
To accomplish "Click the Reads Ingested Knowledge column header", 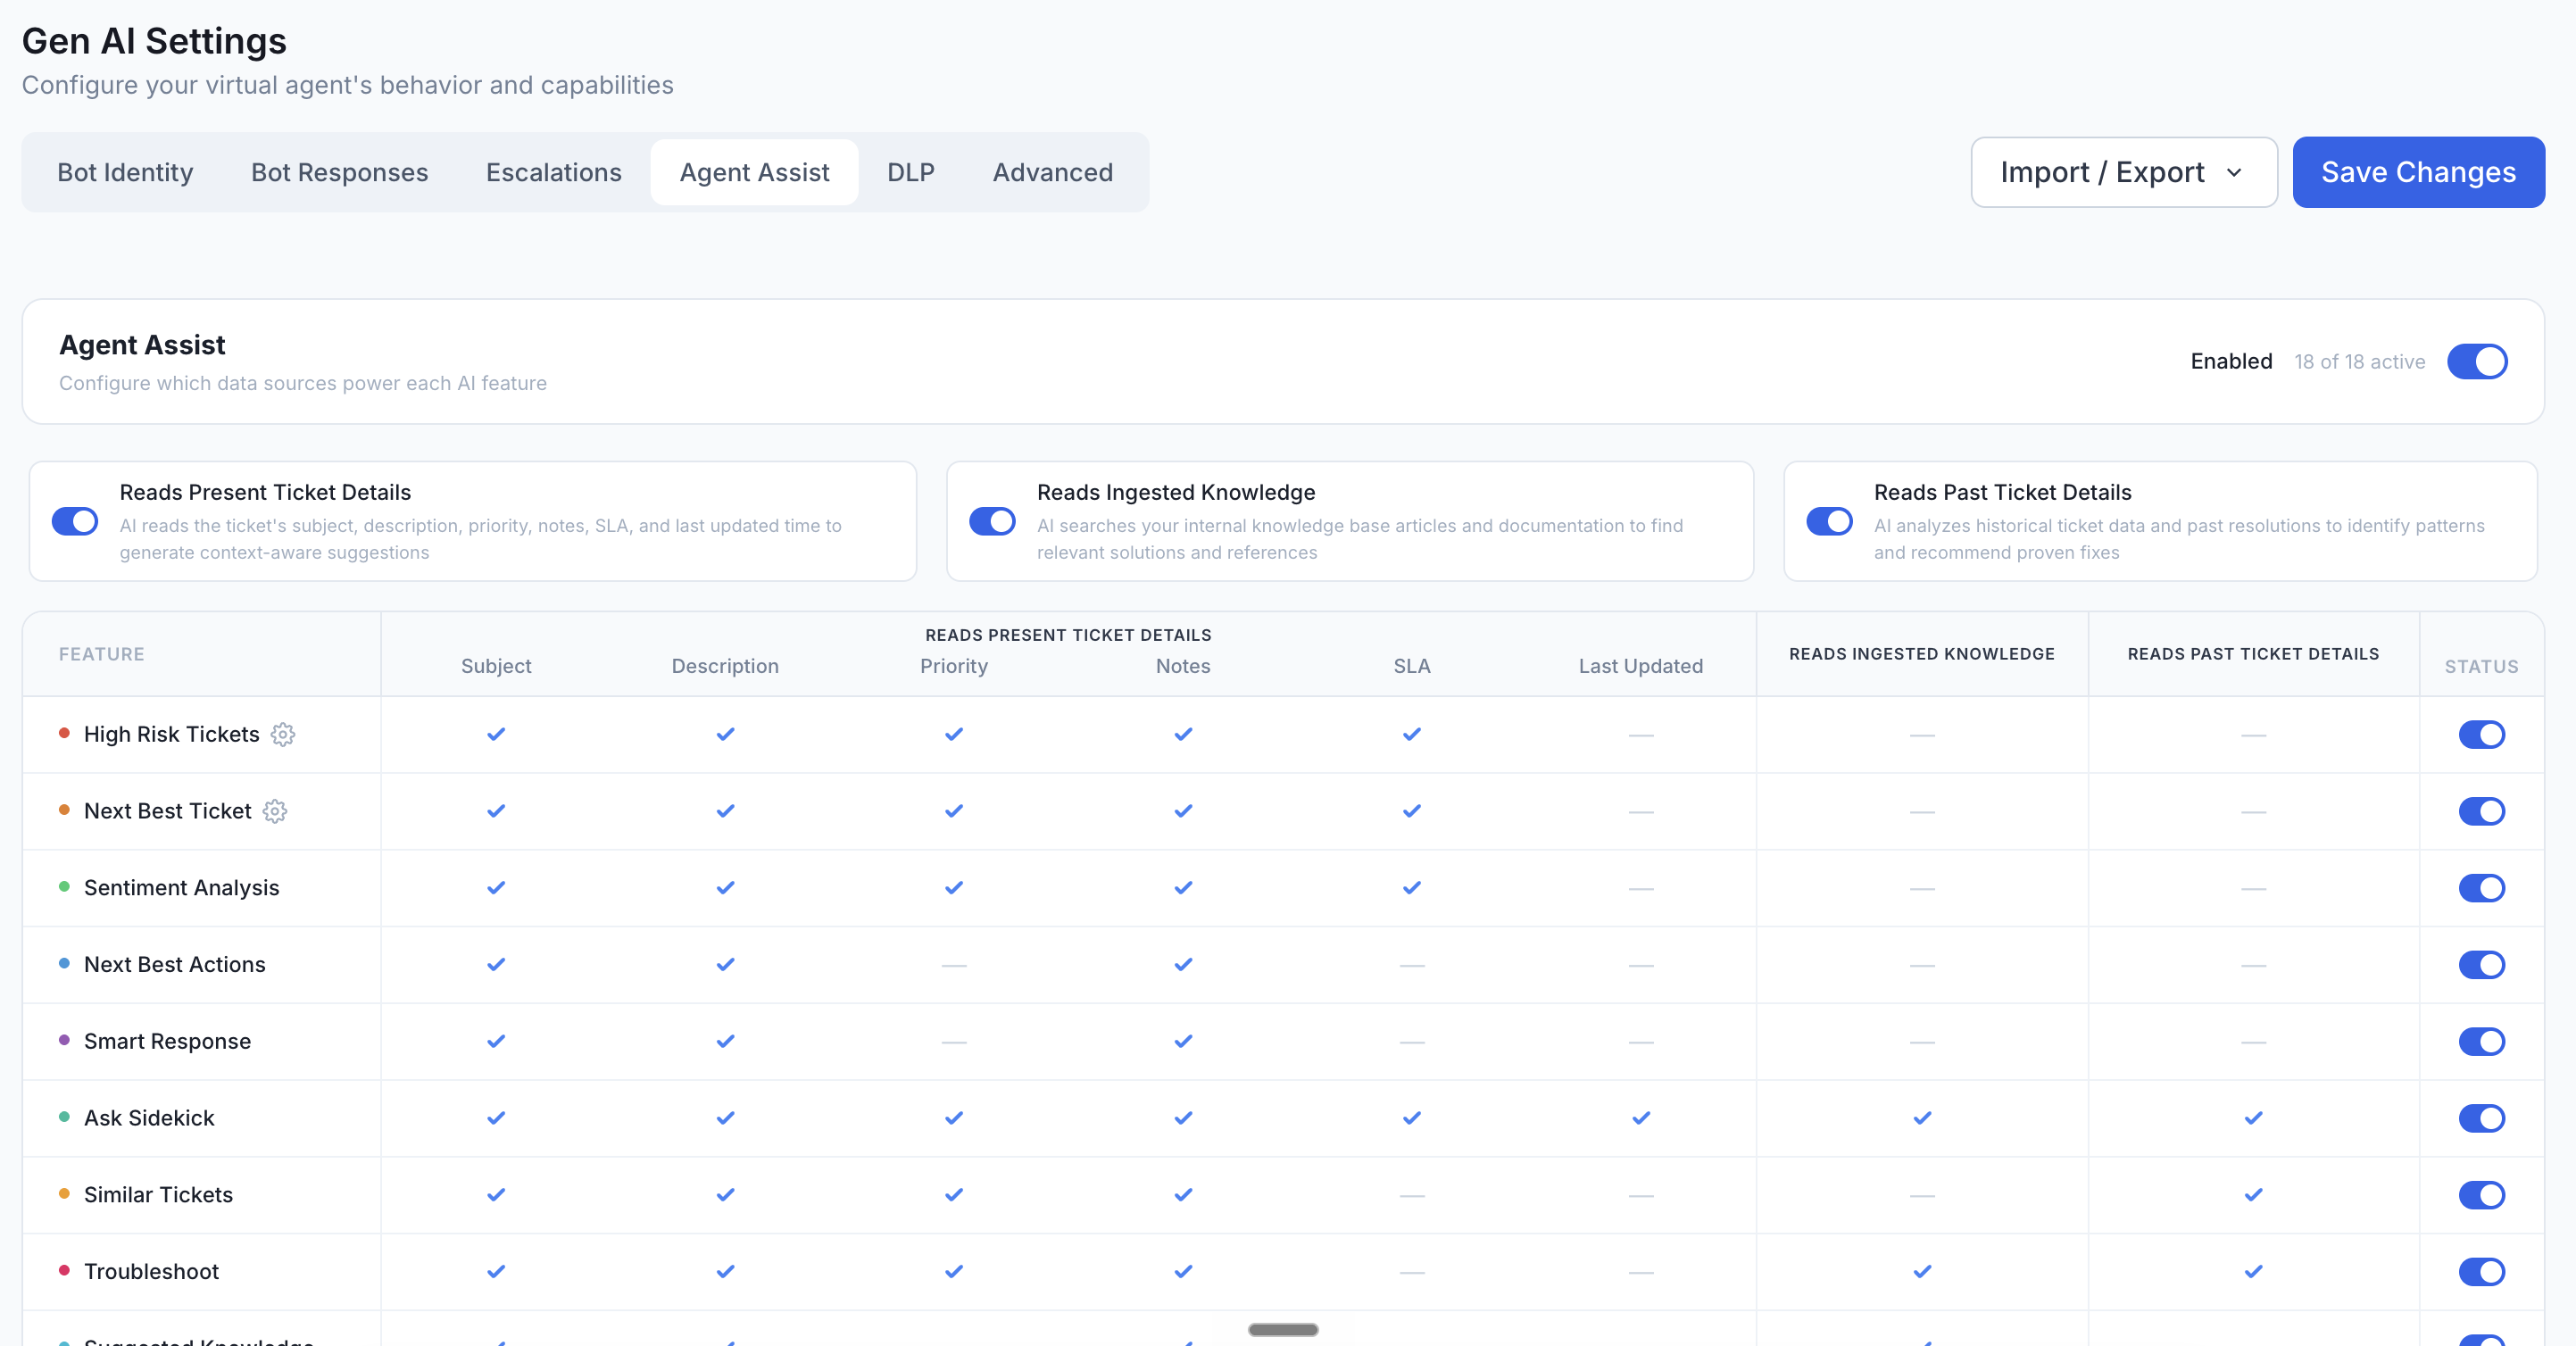I will 1922,654.
